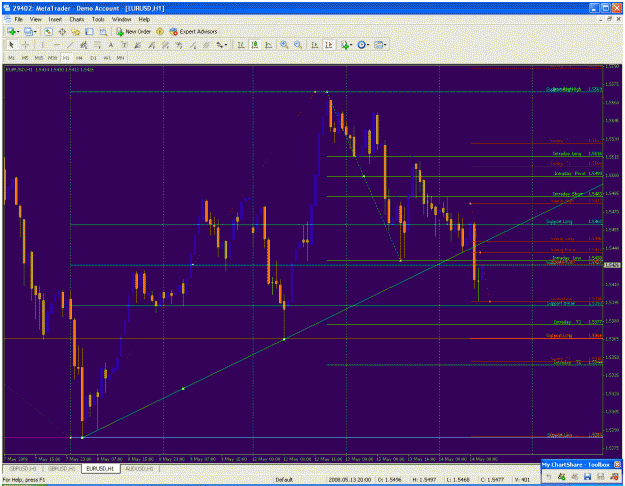Select the Cursor arrow tool
Screen dimensions: 625x486
pyautogui.click(x=12, y=45)
